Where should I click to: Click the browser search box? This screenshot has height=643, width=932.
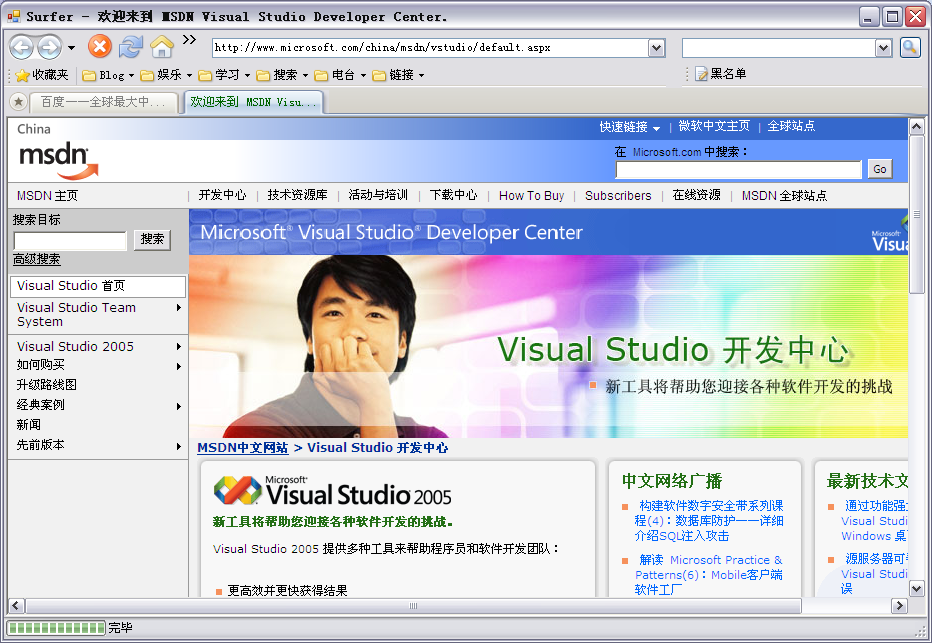779,48
